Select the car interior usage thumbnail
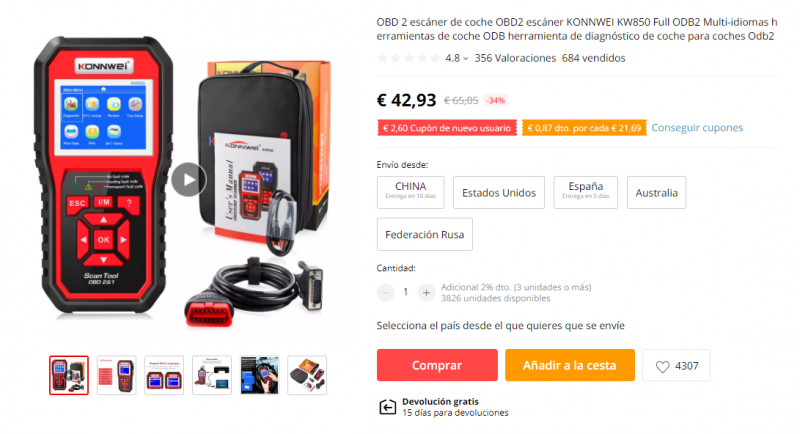 (x=259, y=375)
